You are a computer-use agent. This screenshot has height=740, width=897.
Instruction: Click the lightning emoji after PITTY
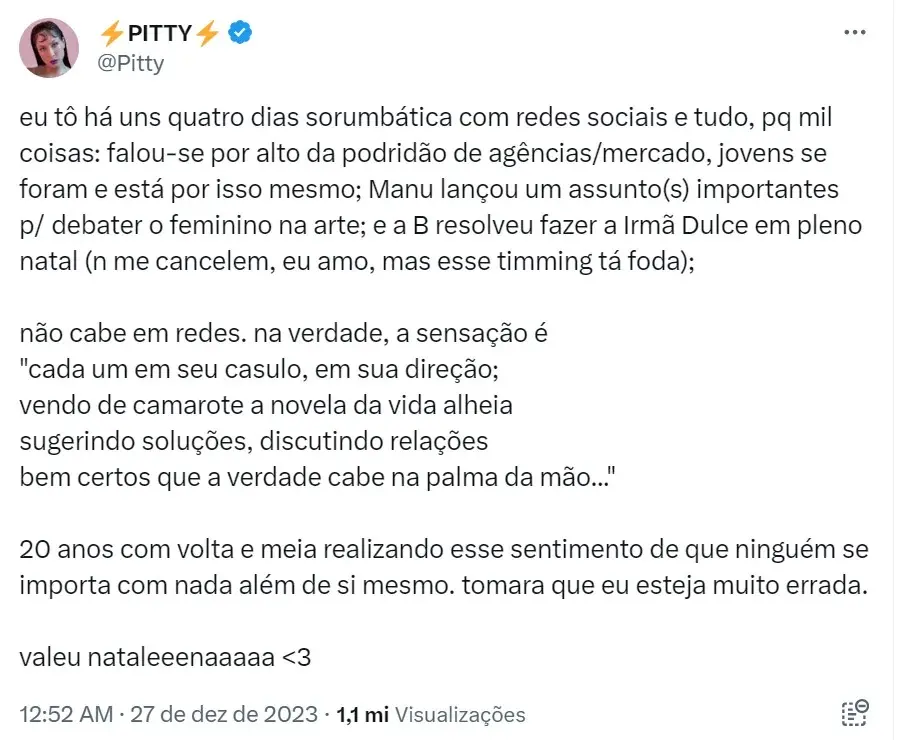coord(206,32)
